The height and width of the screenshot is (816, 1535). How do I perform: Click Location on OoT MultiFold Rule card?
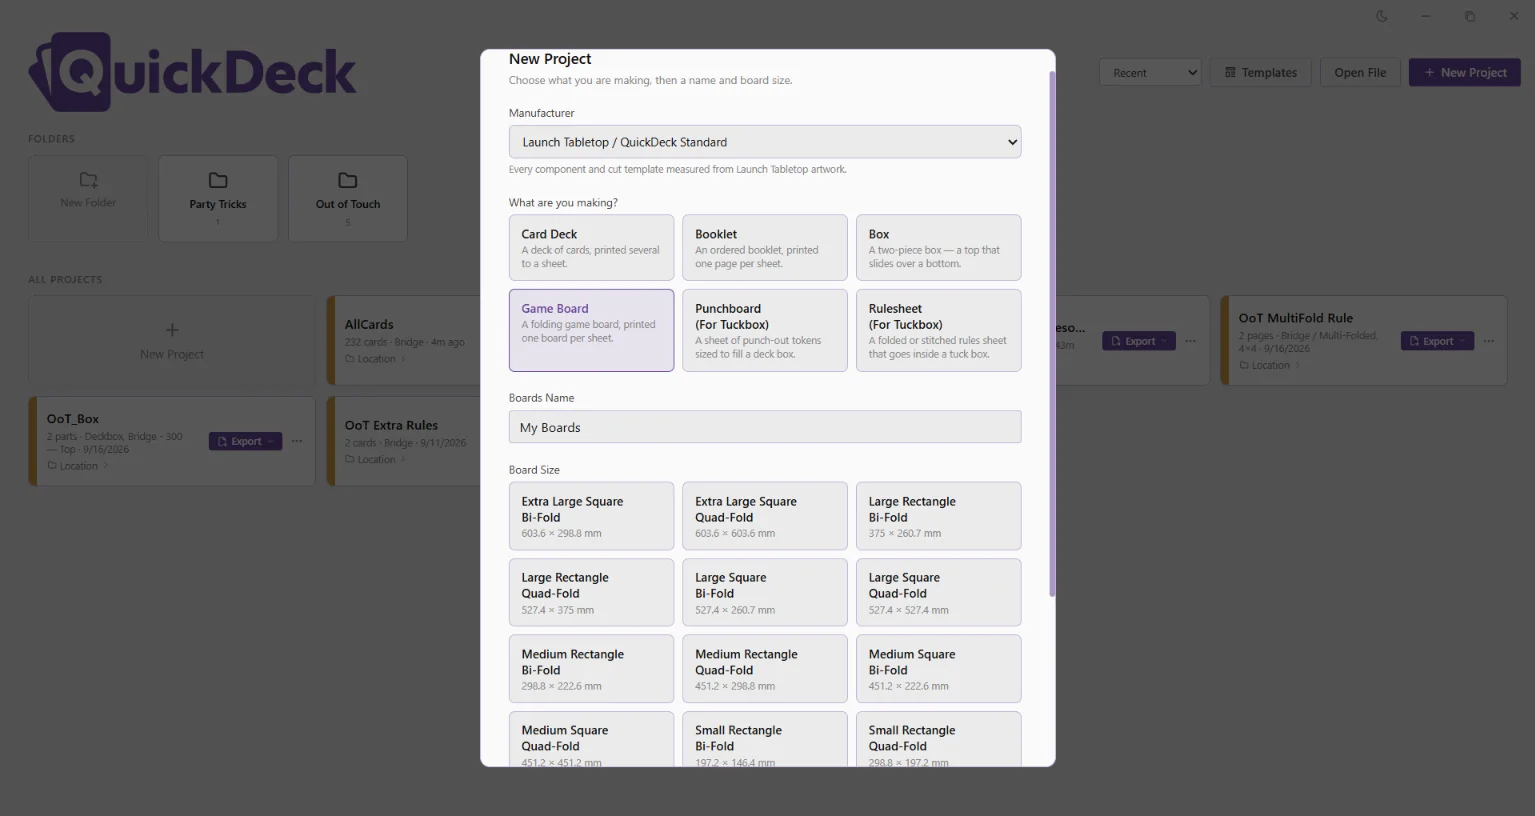(x=1270, y=365)
